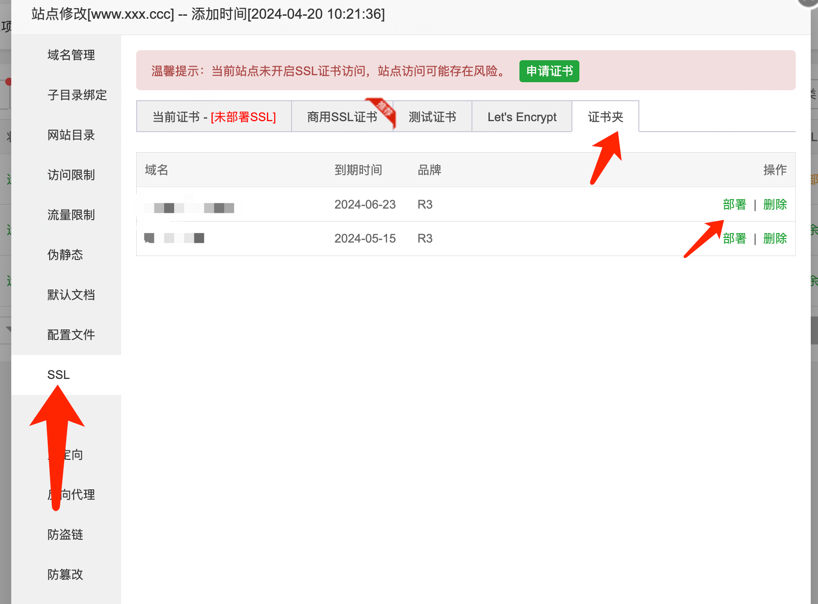
Task: Open the 域名管理 section in sidebar
Action: pyautogui.click(x=71, y=55)
